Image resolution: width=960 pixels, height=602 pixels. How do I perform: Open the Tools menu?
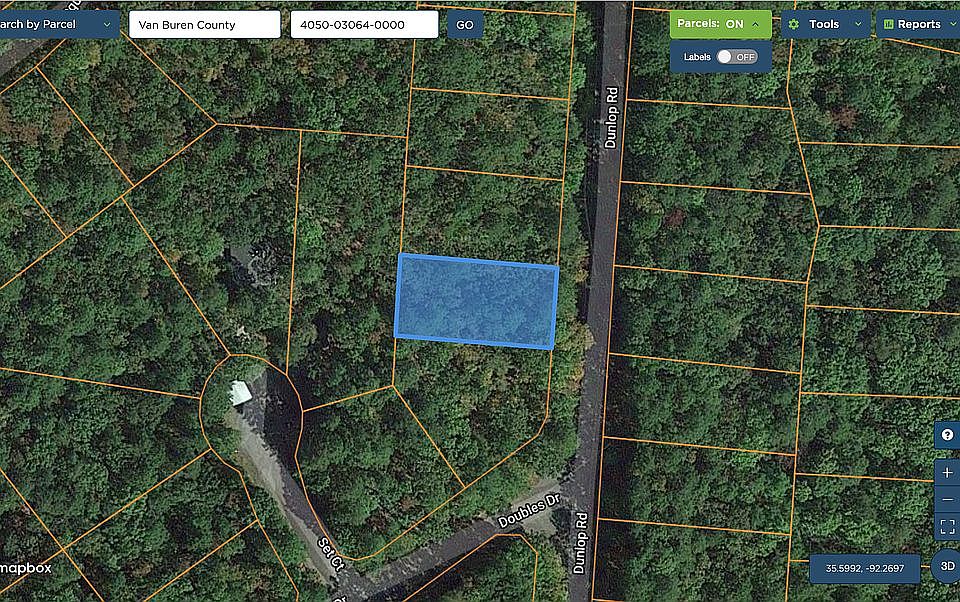(x=826, y=24)
